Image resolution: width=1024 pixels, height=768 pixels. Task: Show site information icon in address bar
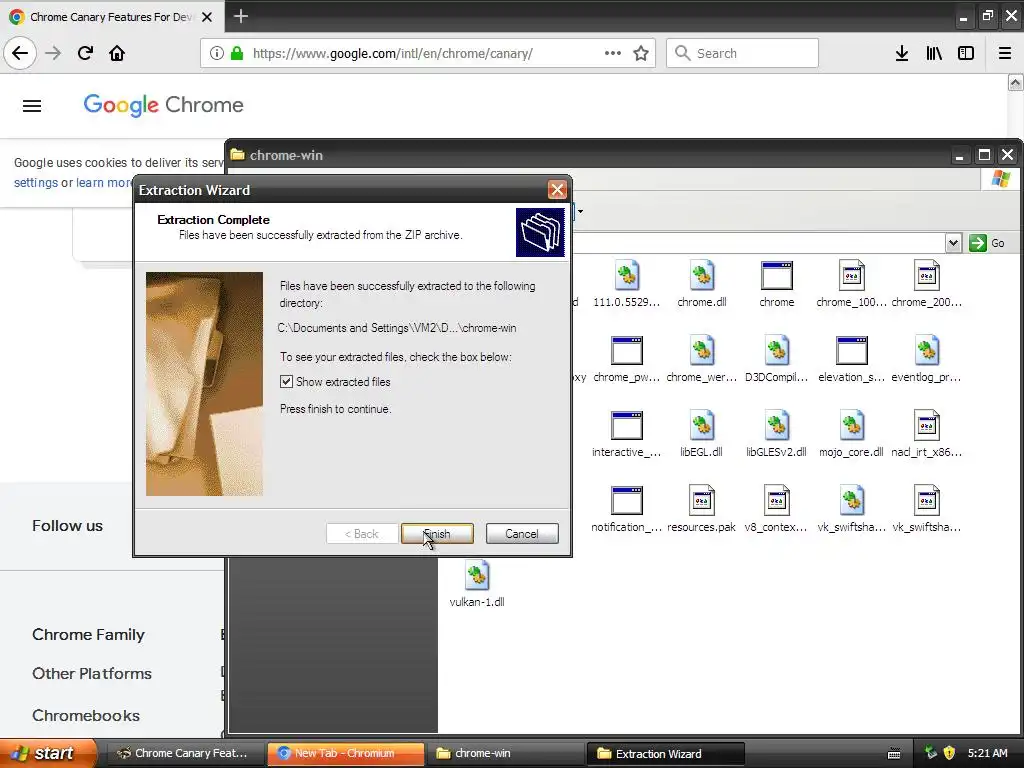pos(217,53)
